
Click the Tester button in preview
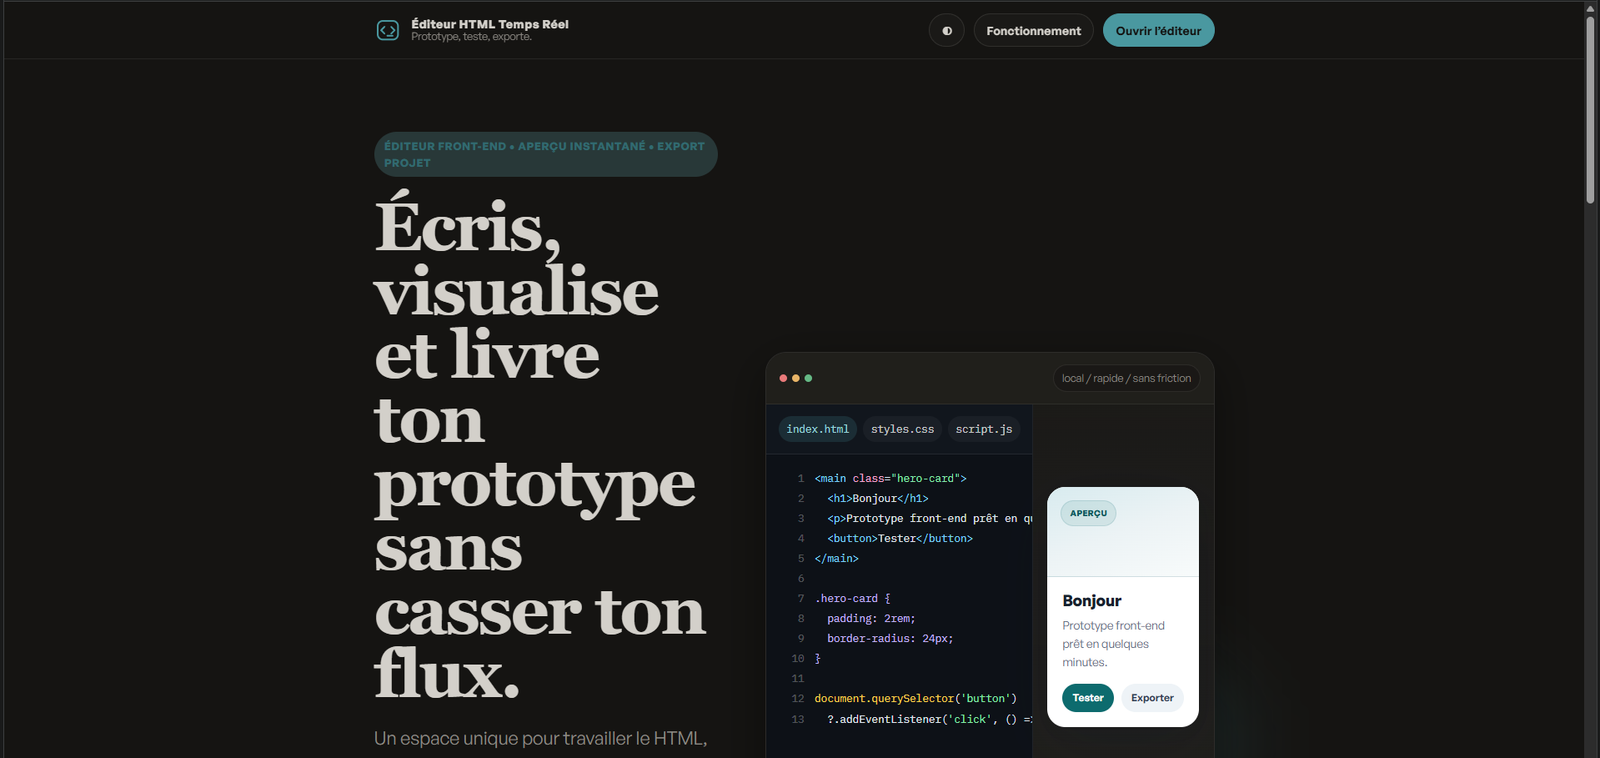tap(1088, 698)
